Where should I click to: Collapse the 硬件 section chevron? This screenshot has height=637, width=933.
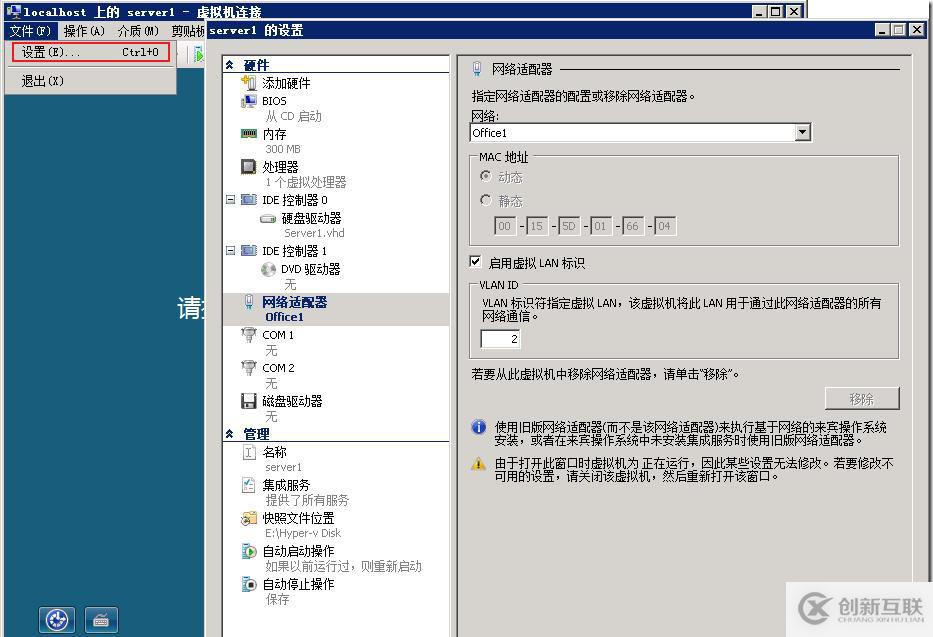230,65
